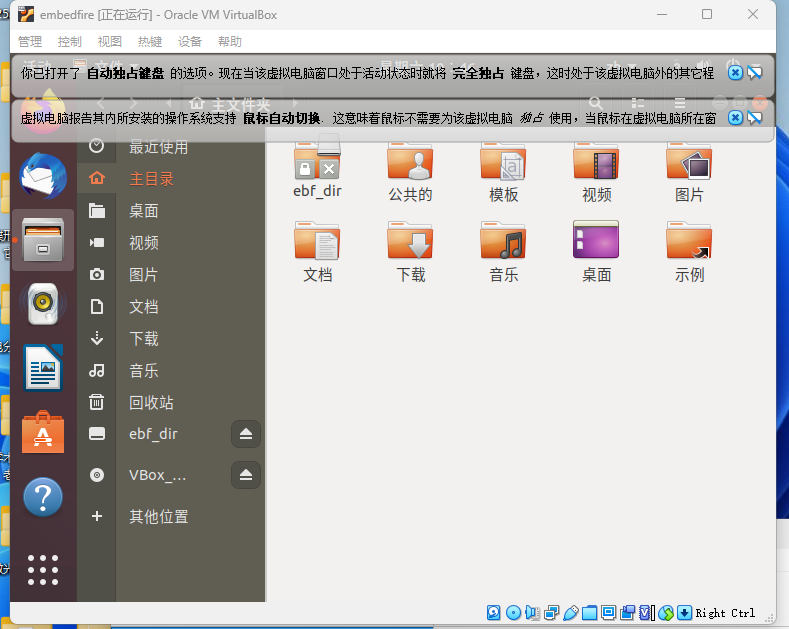Click the hard disk activity status icon
This screenshot has height=629, width=789.
pyautogui.click(x=494, y=612)
